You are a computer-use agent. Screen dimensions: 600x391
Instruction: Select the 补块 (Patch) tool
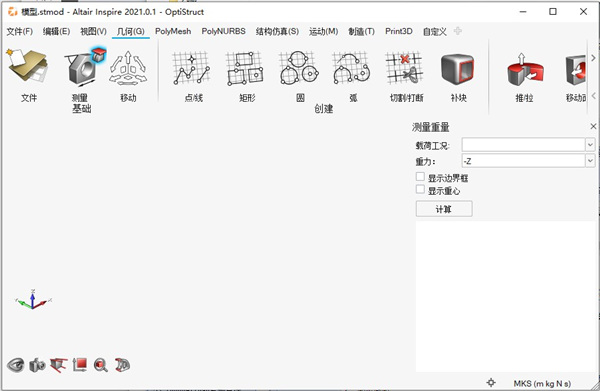click(x=458, y=69)
